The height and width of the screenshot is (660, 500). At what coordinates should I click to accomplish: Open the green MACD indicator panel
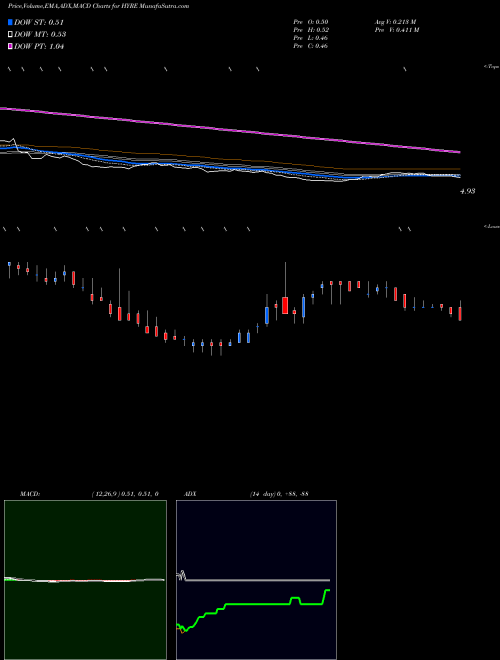[x=85, y=580]
